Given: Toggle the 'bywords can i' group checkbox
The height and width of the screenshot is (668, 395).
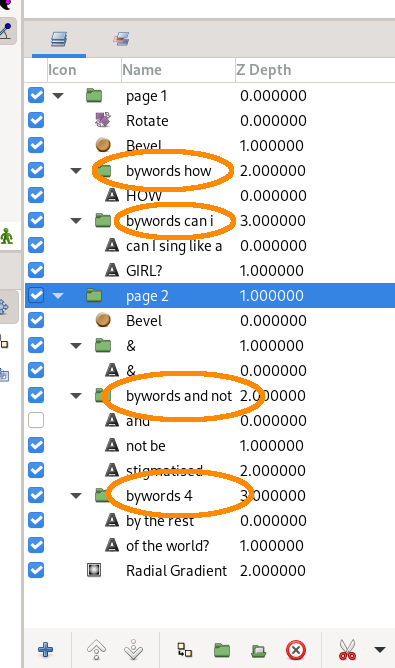Looking at the screenshot, I should pos(36,220).
